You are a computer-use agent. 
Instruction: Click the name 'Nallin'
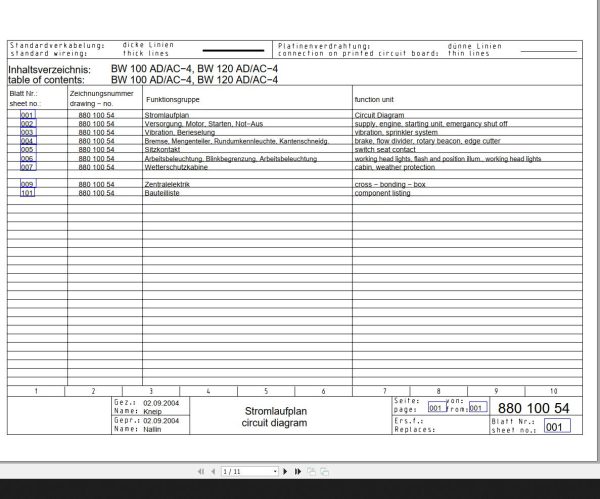[x=152, y=429]
